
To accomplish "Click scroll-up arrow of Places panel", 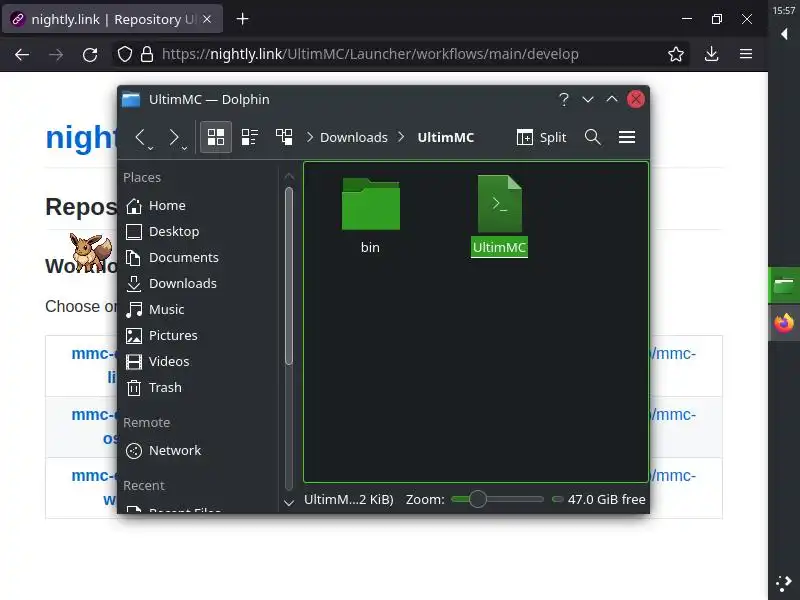I will [x=289, y=177].
